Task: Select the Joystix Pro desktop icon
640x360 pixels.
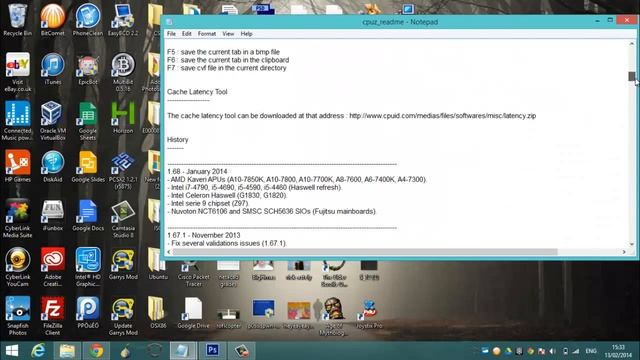Action: coord(369,313)
